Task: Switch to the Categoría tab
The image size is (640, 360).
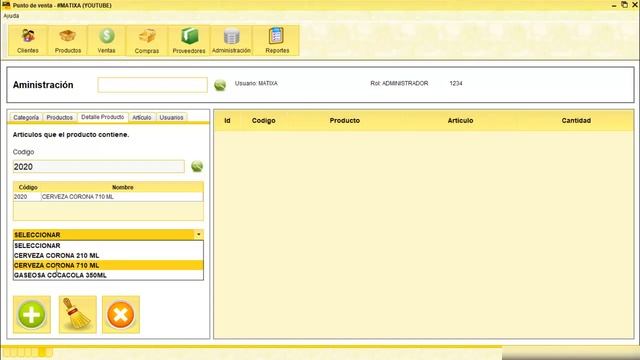Action: tap(26, 118)
